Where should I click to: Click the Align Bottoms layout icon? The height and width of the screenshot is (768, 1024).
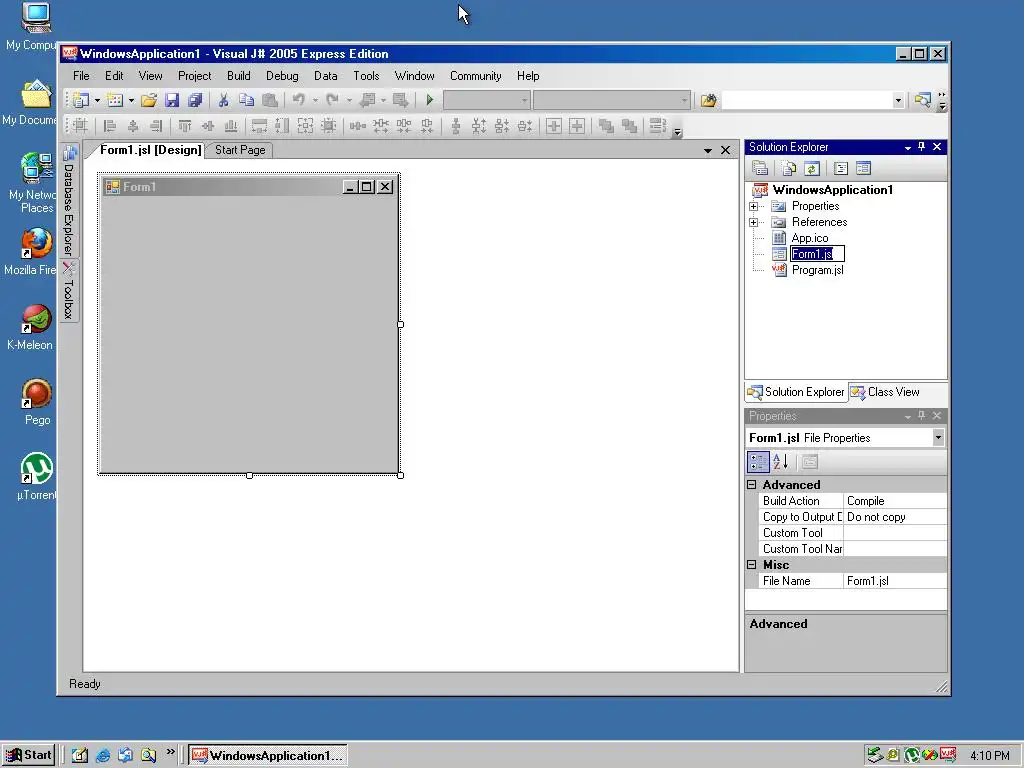[x=231, y=125]
